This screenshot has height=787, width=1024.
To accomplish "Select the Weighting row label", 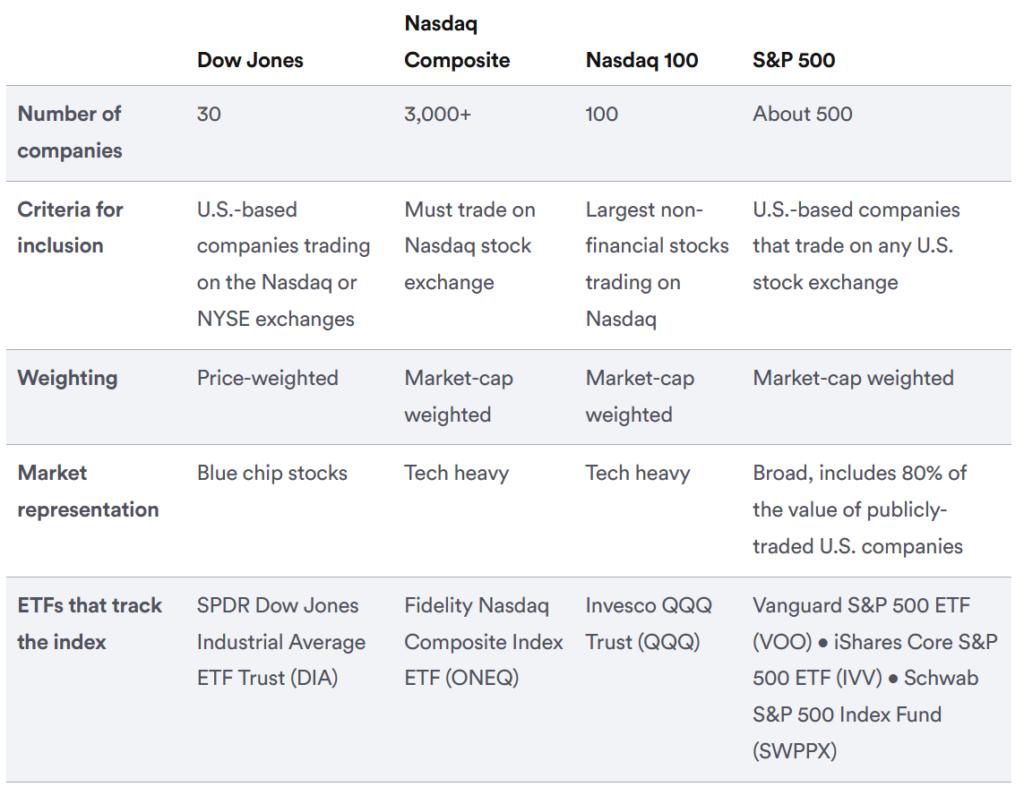I will 67,378.
